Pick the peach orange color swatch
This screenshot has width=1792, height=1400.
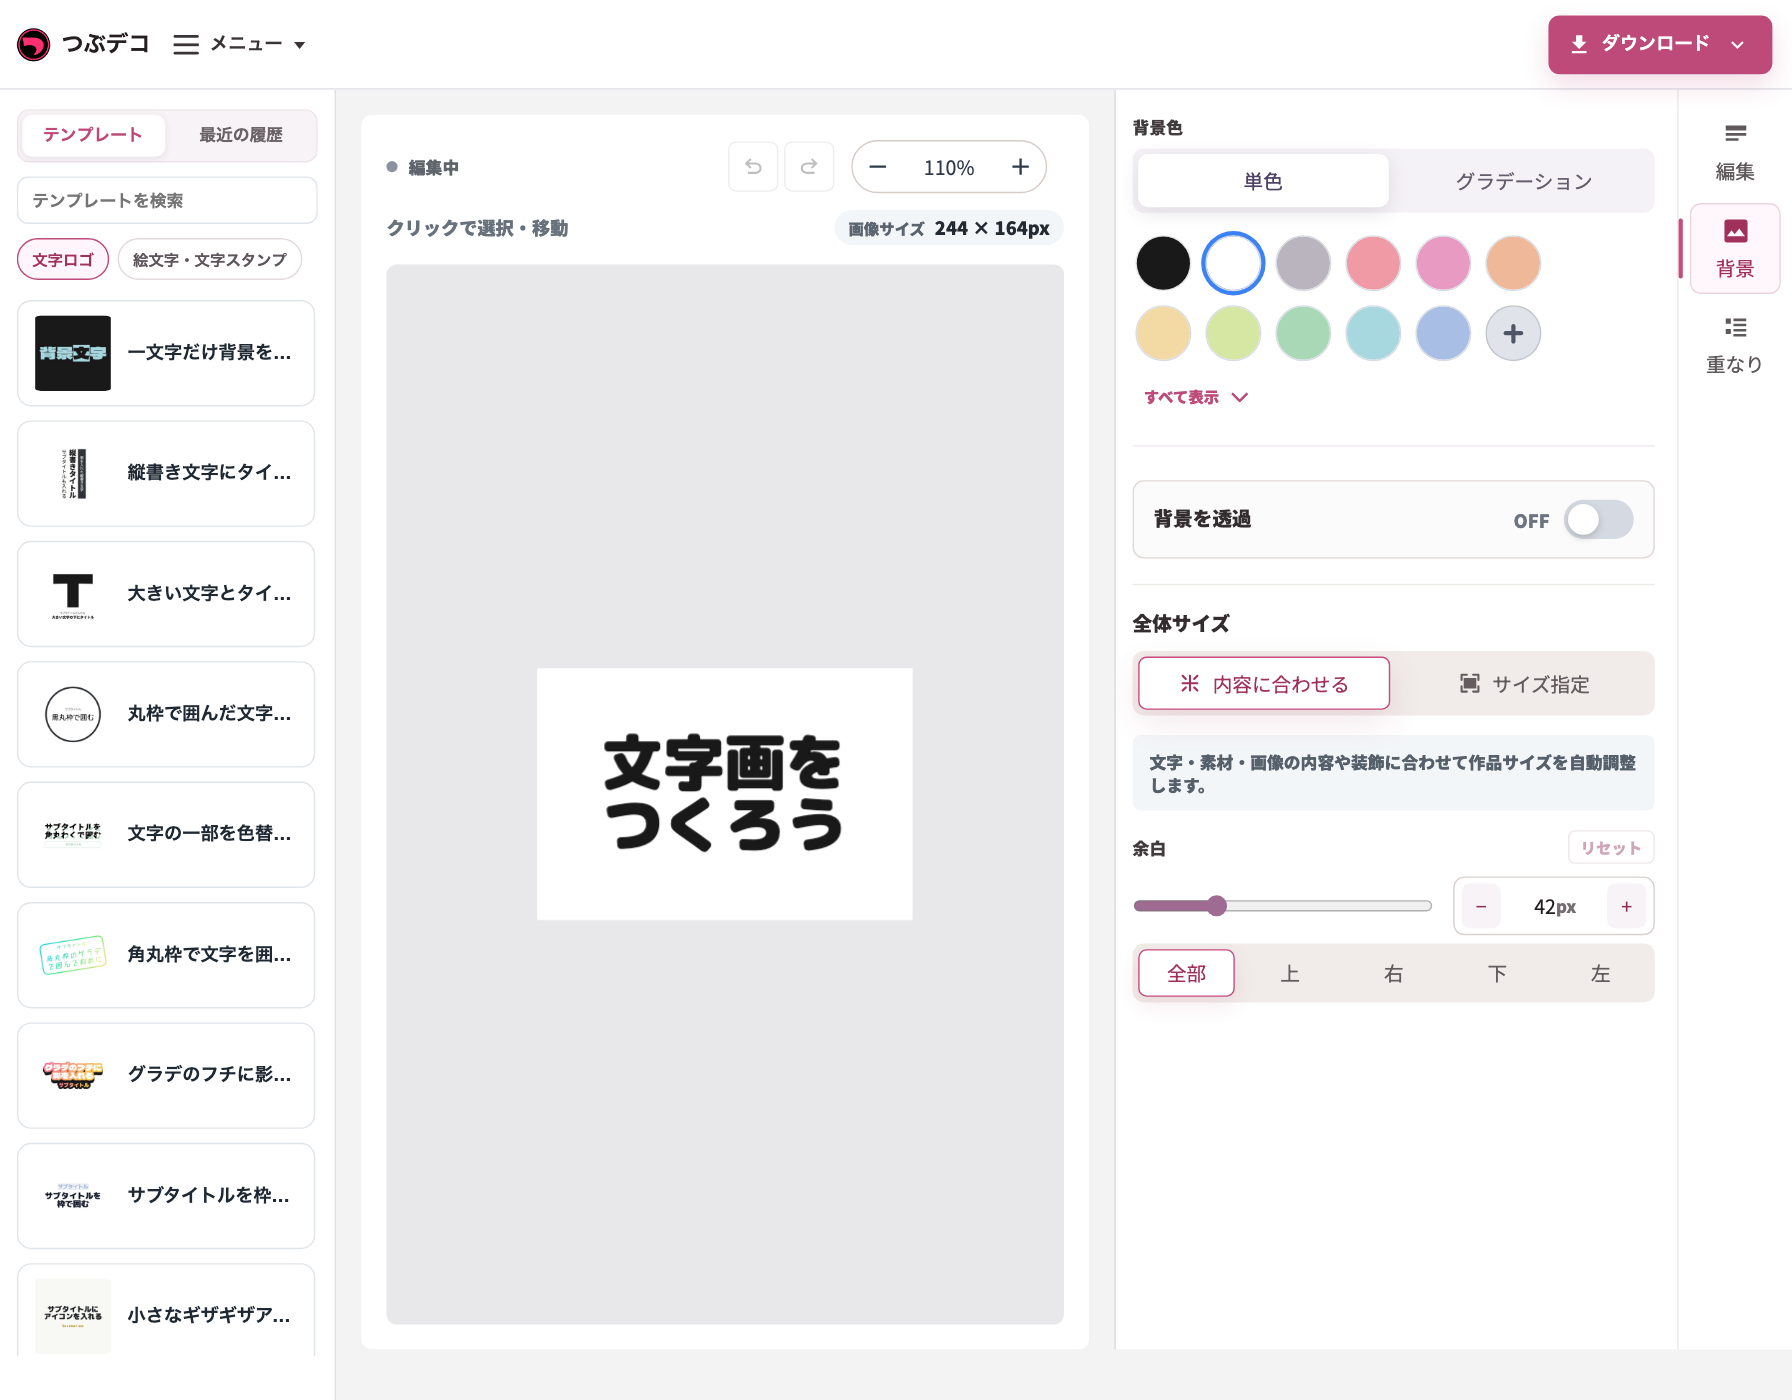click(1513, 263)
